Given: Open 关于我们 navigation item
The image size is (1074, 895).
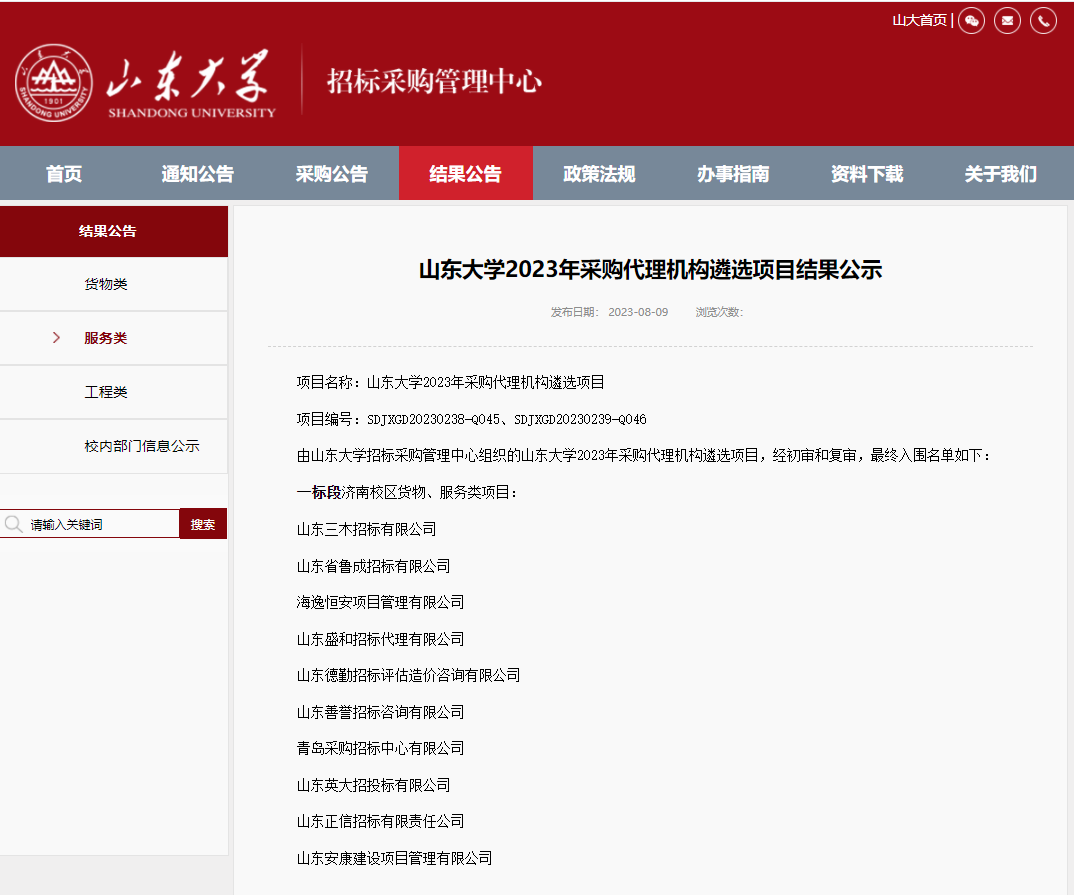Looking at the screenshot, I should [1001, 174].
